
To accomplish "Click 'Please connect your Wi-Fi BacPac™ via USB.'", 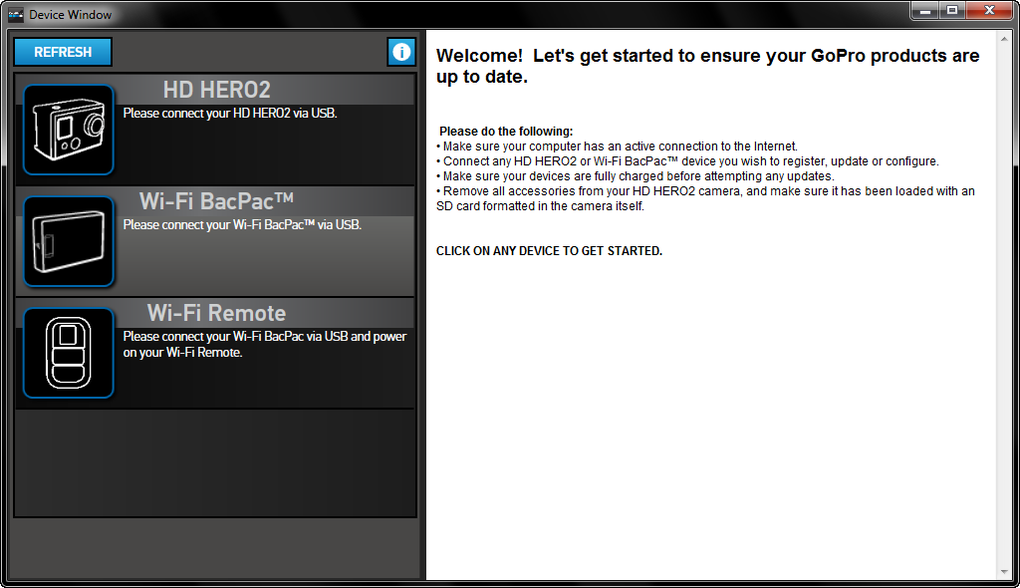I will click(243, 224).
